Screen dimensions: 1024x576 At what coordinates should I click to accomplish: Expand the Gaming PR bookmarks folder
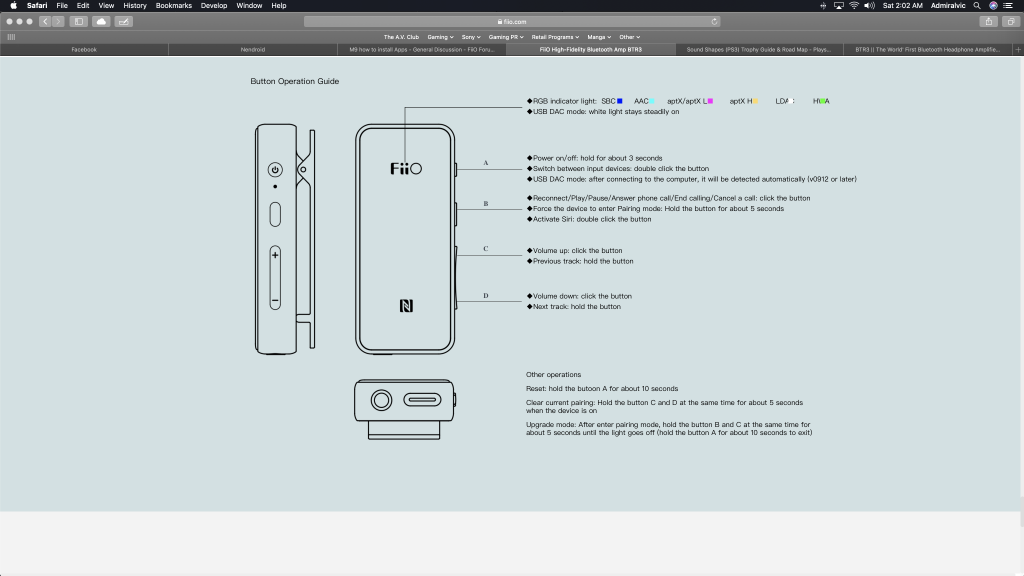[506, 37]
